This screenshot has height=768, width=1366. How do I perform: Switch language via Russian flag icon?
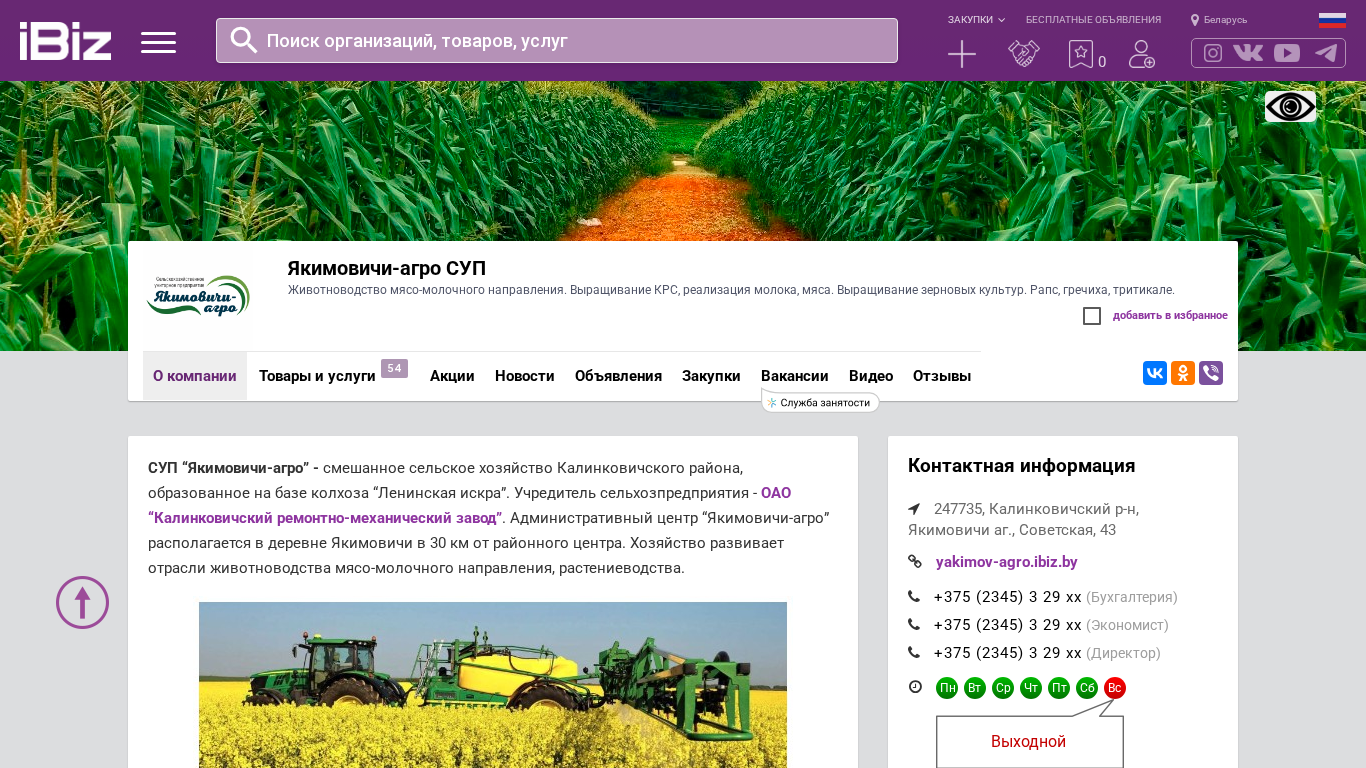tap(1332, 20)
